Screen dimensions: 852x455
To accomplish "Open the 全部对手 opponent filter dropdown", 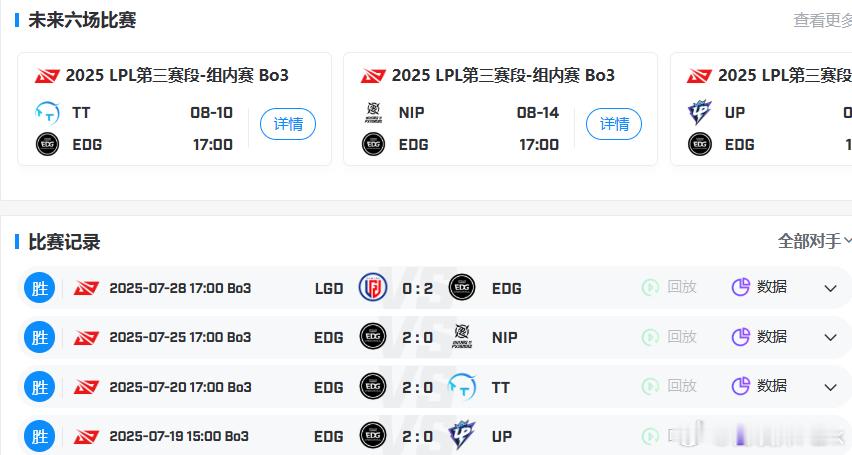I will point(815,241).
